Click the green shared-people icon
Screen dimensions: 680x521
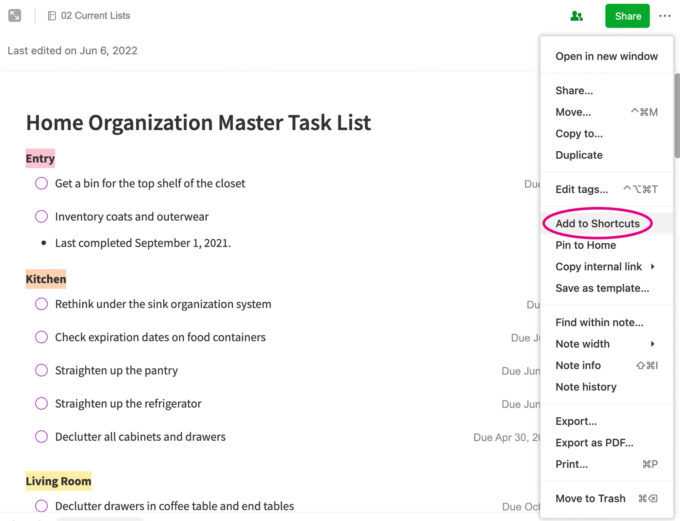576,16
